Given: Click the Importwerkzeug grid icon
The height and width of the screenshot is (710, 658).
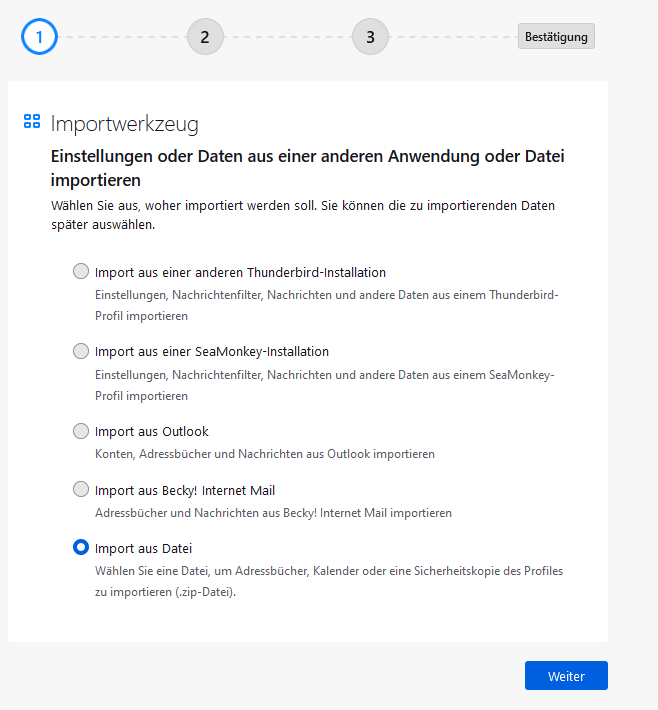Looking at the screenshot, I should click(x=32, y=122).
